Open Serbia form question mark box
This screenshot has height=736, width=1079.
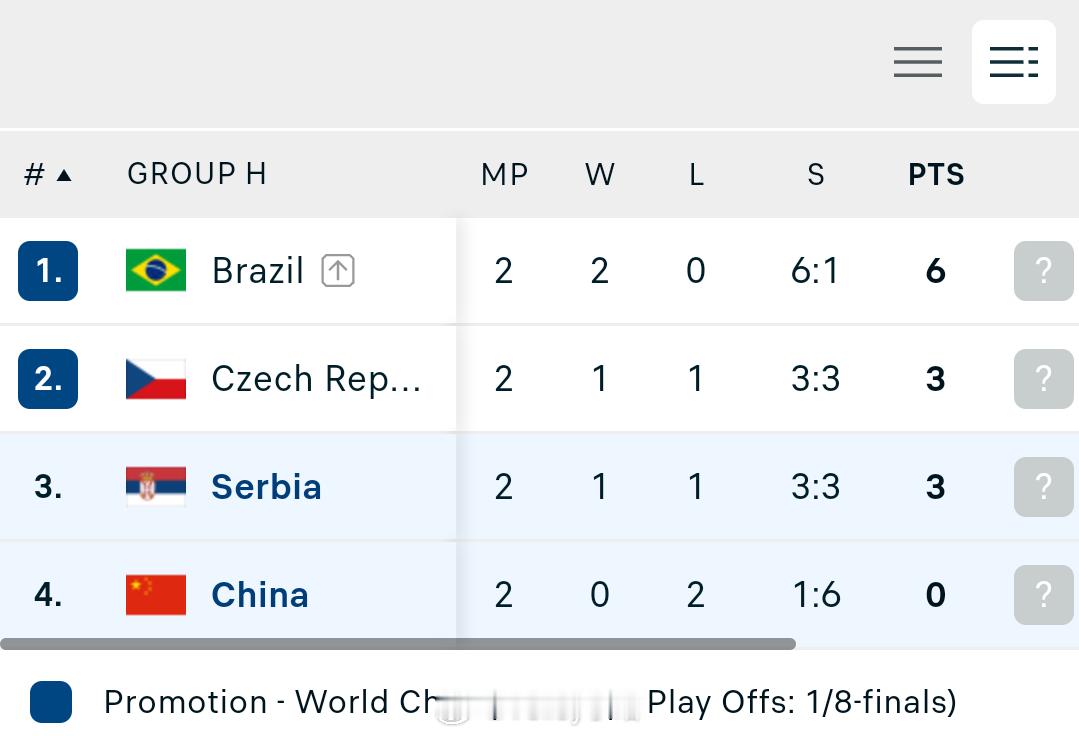click(1043, 487)
